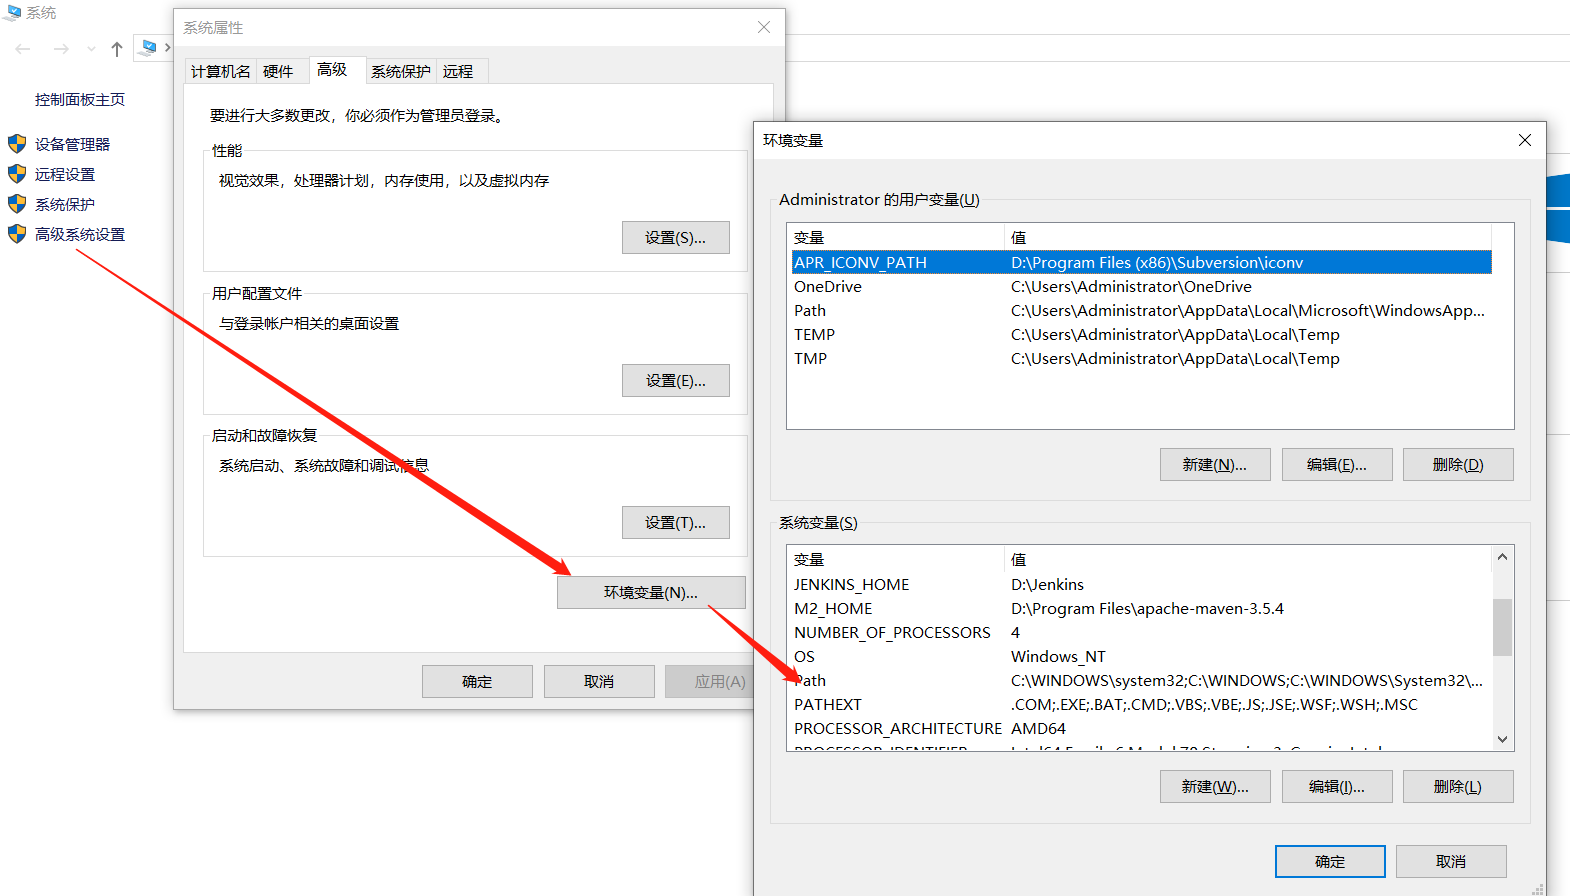The width and height of the screenshot is (1570, 896).
Task: Click the D:\Program Files\apache-maven-3.5.4 value
Action: point(1147,608)
